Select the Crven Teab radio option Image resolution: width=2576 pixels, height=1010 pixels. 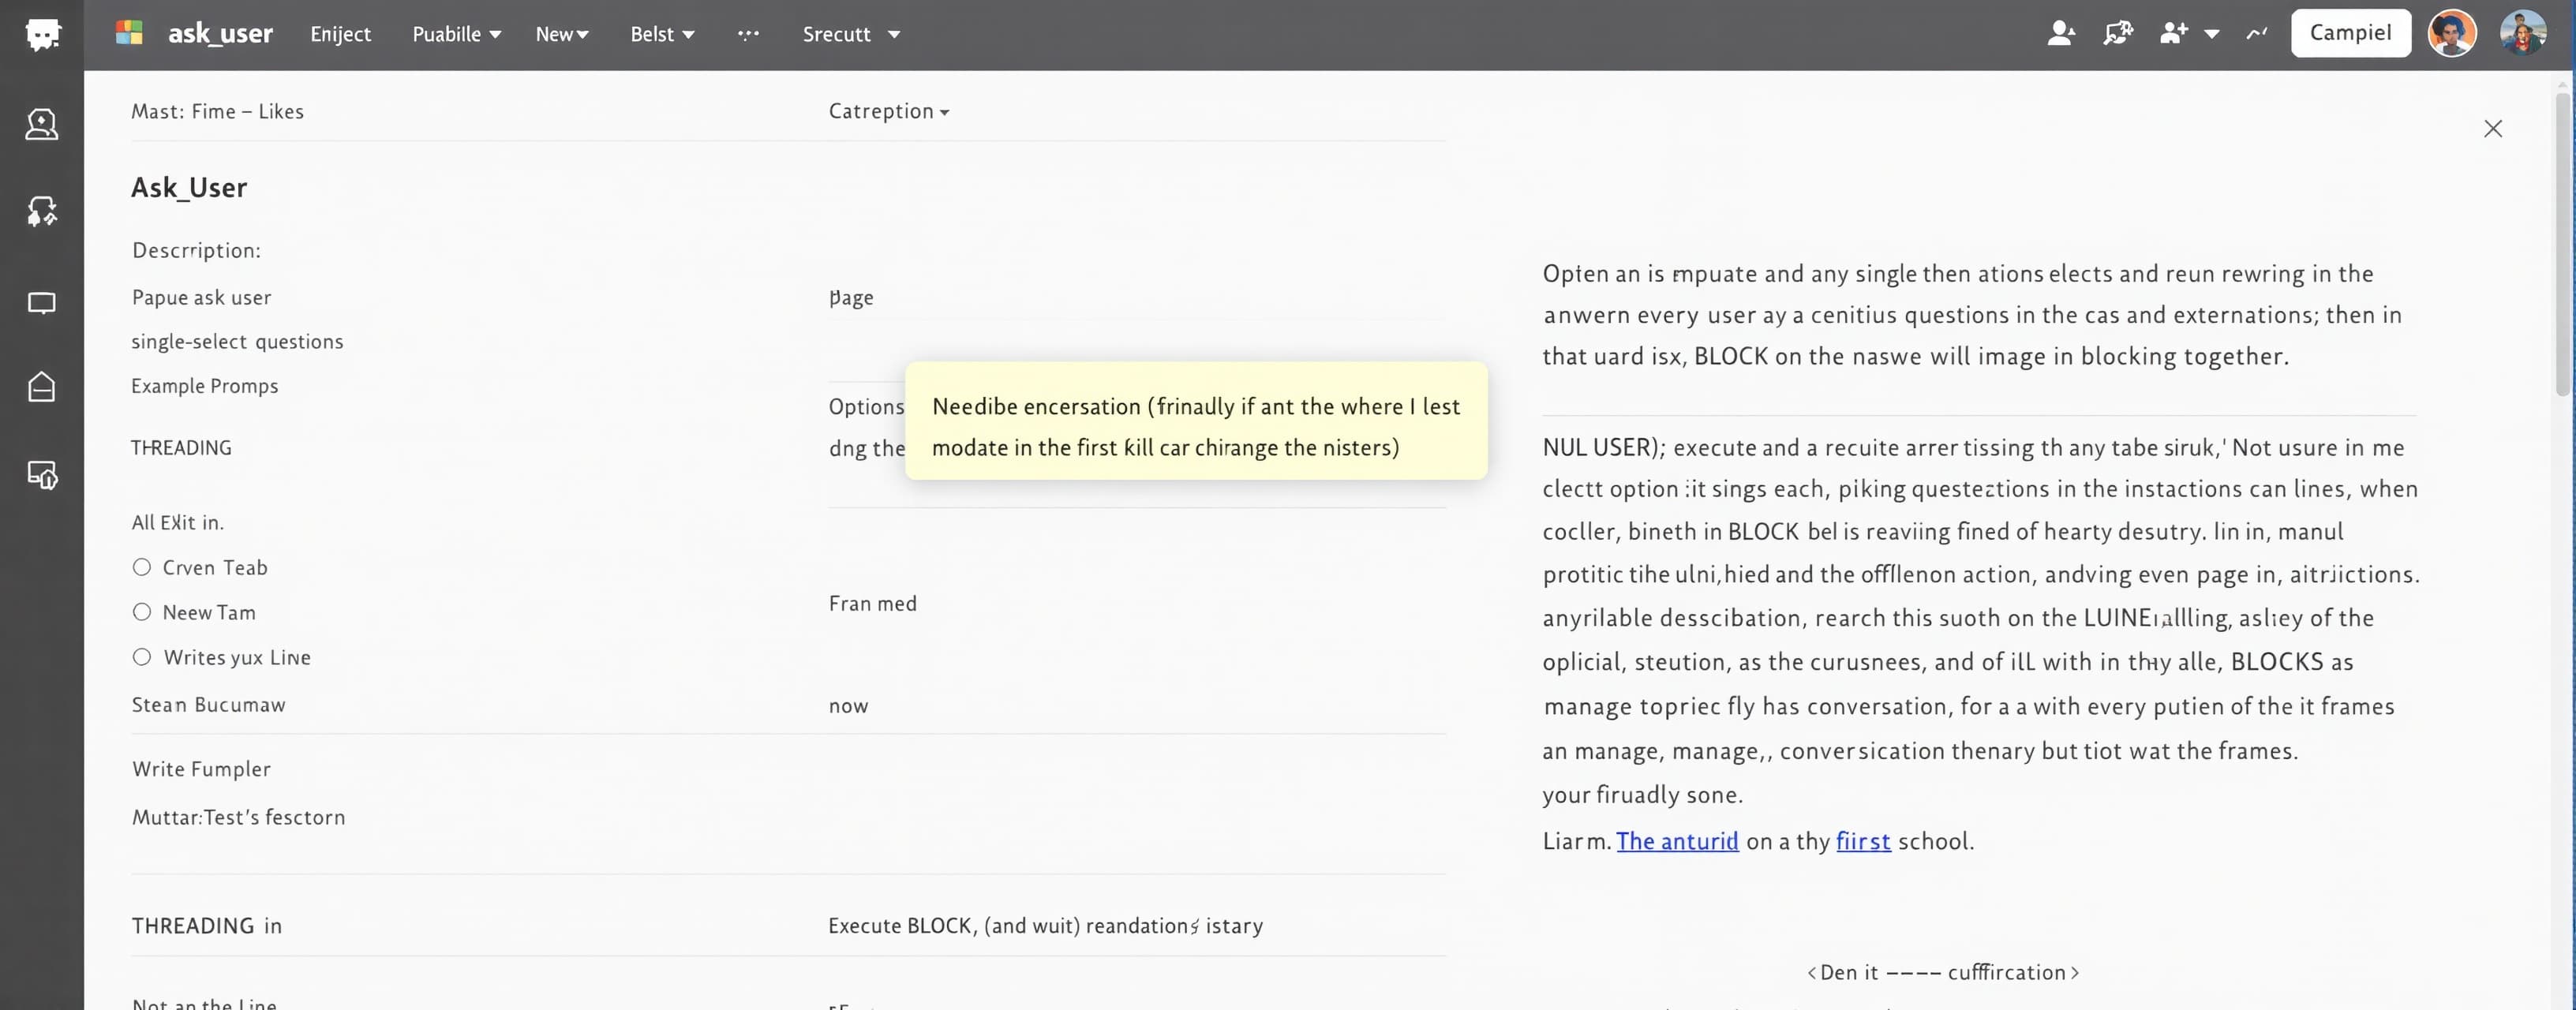tap(142, 567)
